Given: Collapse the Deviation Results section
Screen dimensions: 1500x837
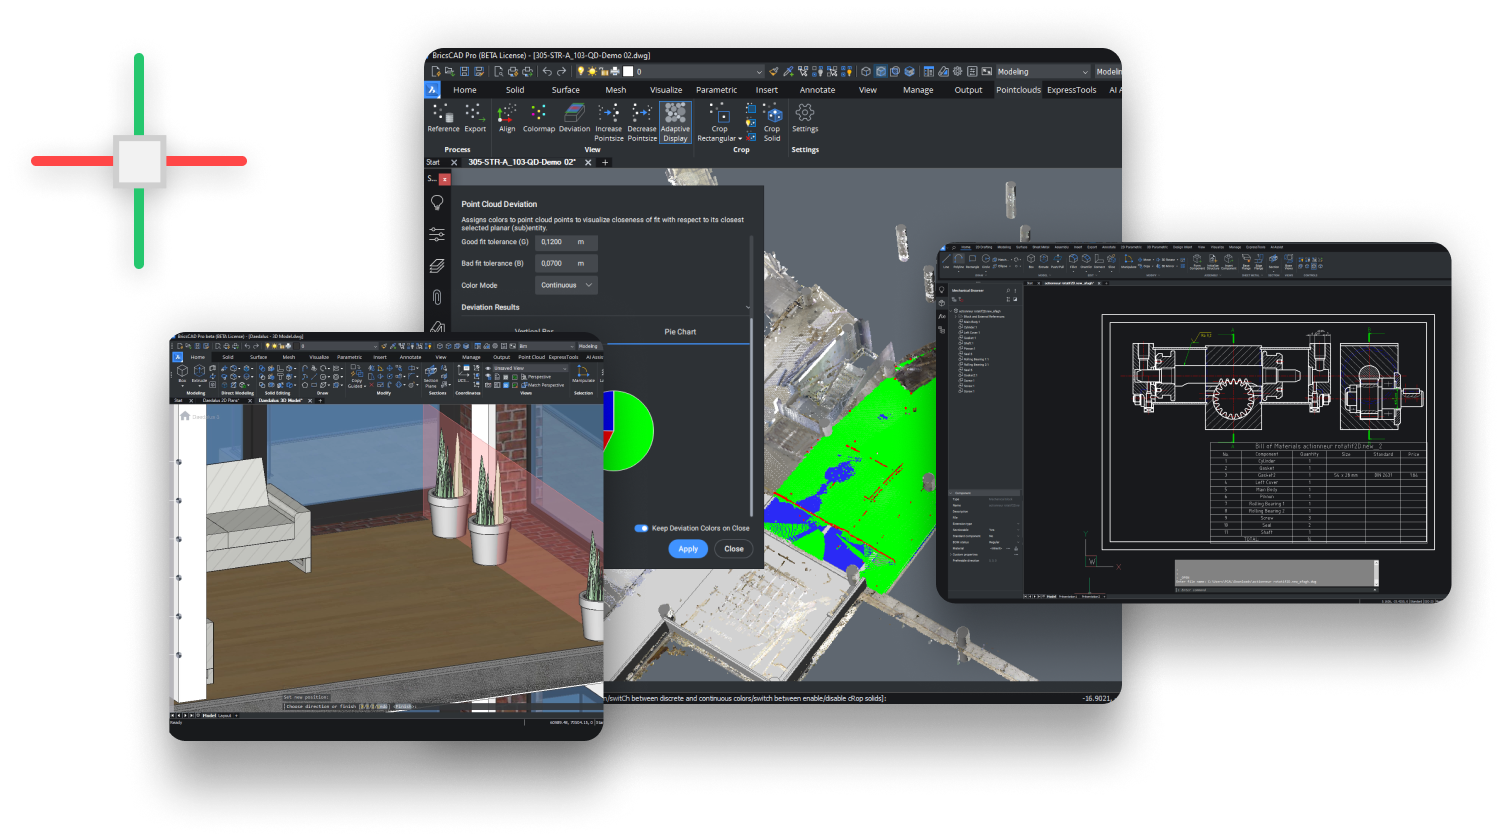Looking at the screenshot, I should (747, 307).
